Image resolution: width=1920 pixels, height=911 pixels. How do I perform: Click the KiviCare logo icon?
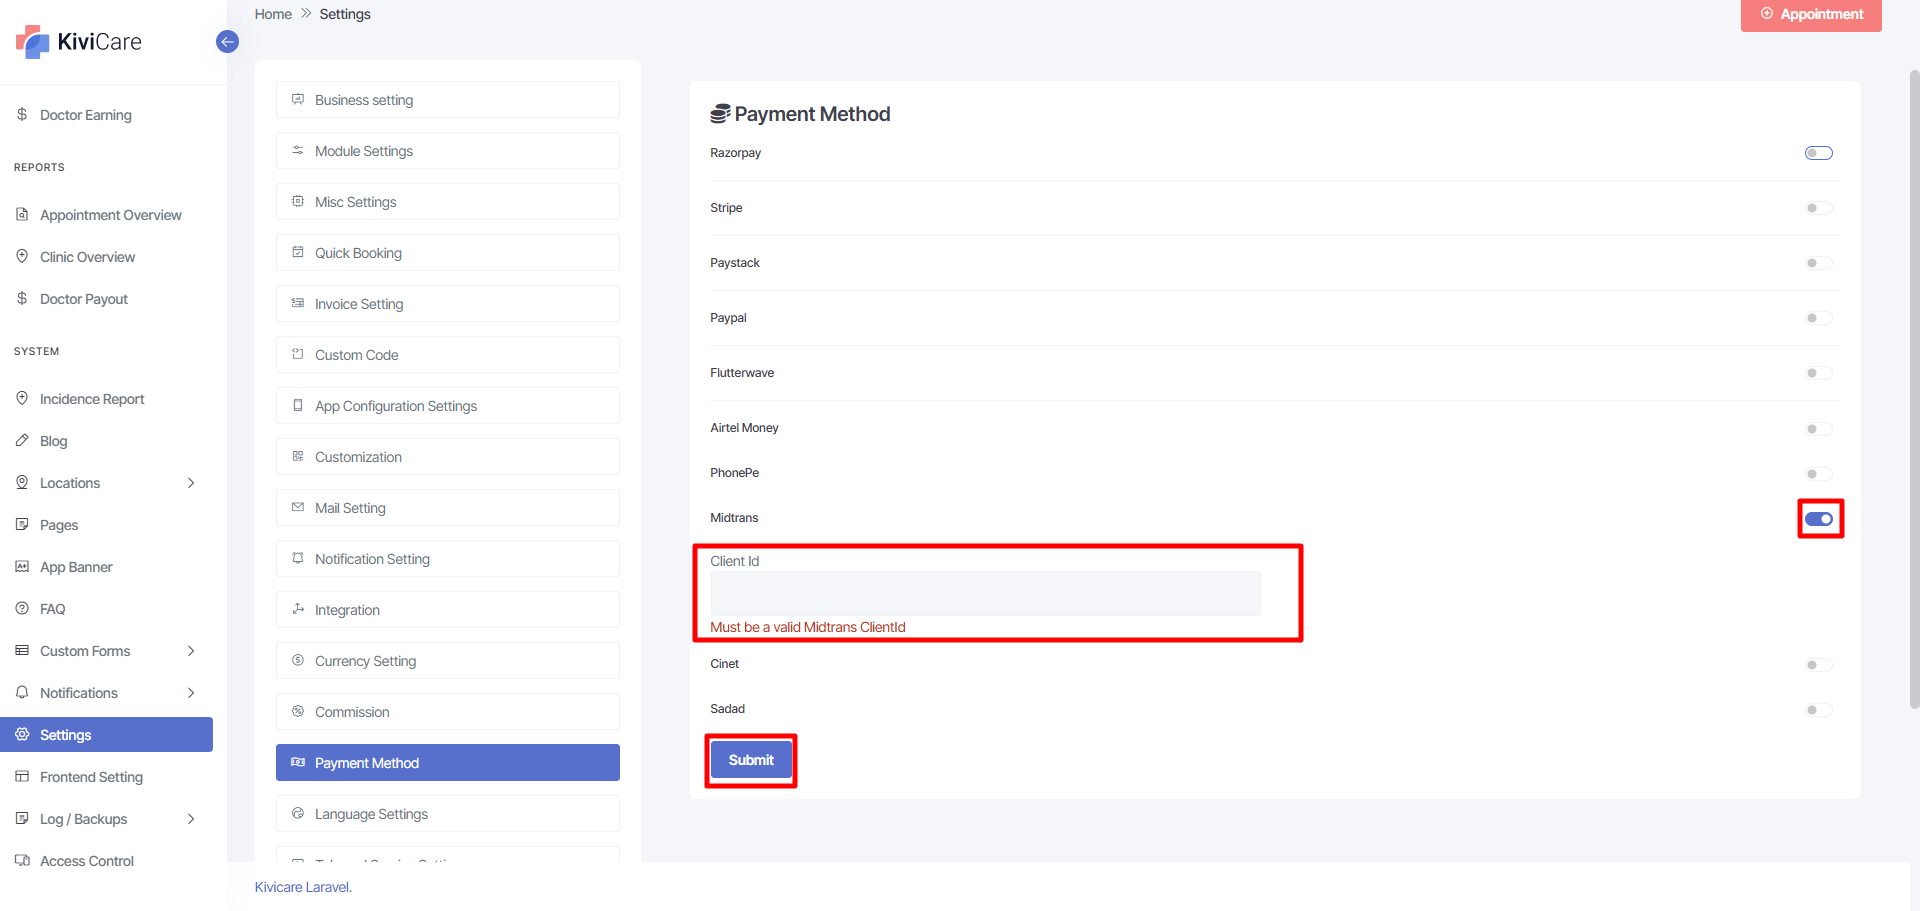(x=32, y=42)
